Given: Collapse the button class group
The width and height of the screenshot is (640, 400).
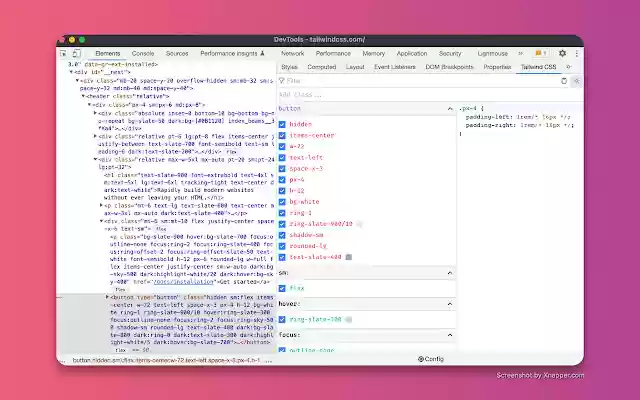Looking at the screenshot, I should [450, 109].
